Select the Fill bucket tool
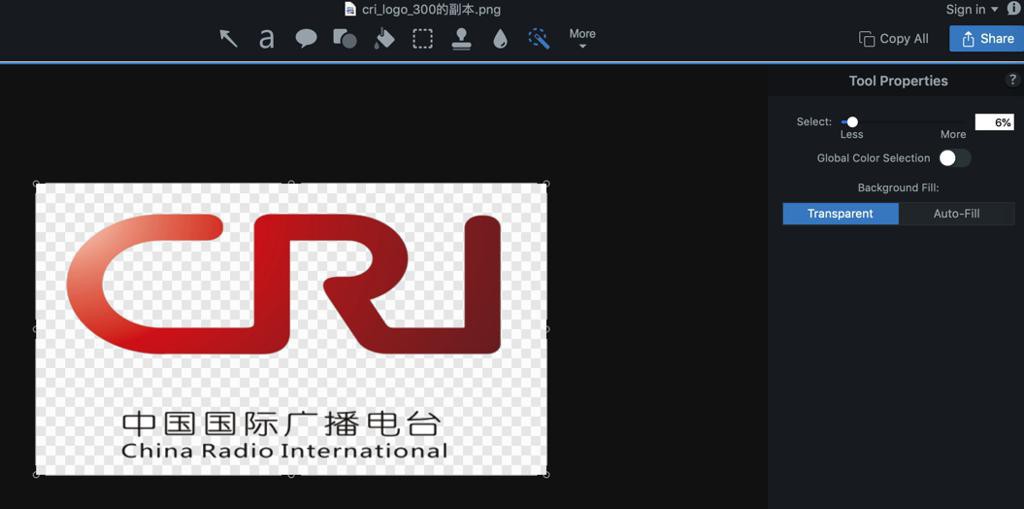This screenshot has width=1024, height=509. tap(384, 39)
